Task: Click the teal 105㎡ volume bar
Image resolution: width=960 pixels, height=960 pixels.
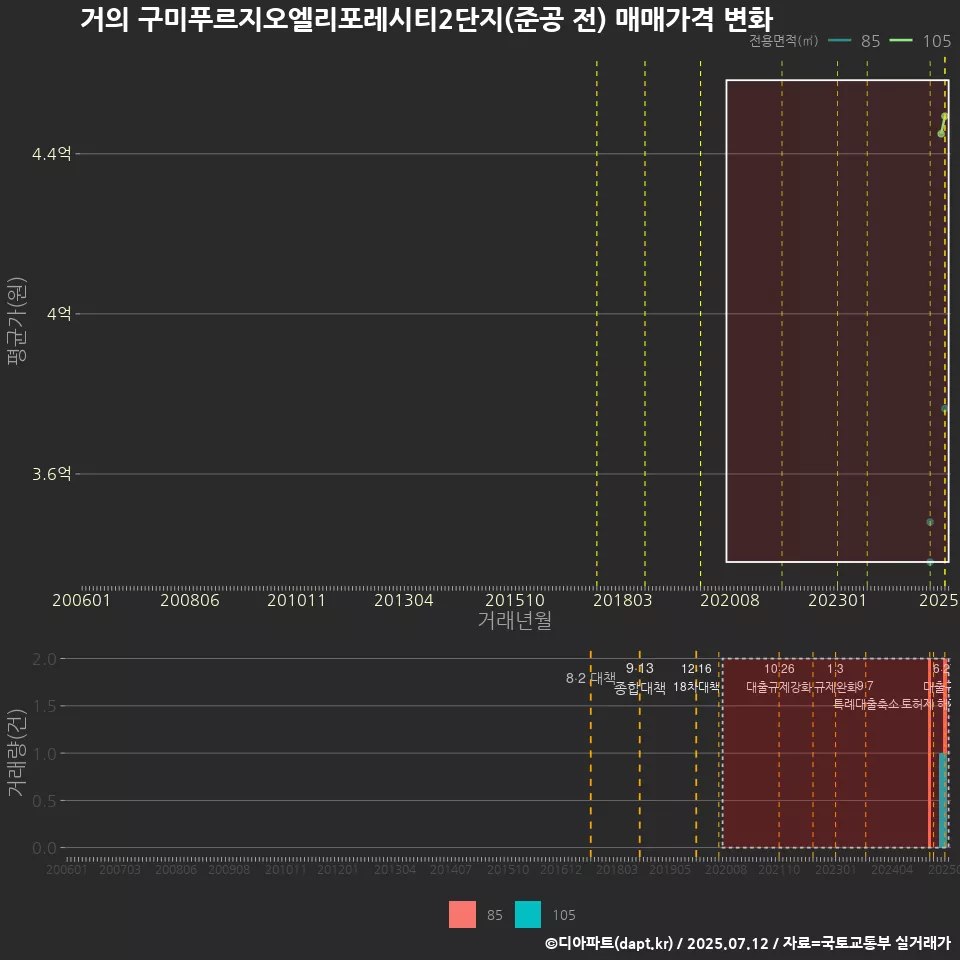Action: [943, 800]
